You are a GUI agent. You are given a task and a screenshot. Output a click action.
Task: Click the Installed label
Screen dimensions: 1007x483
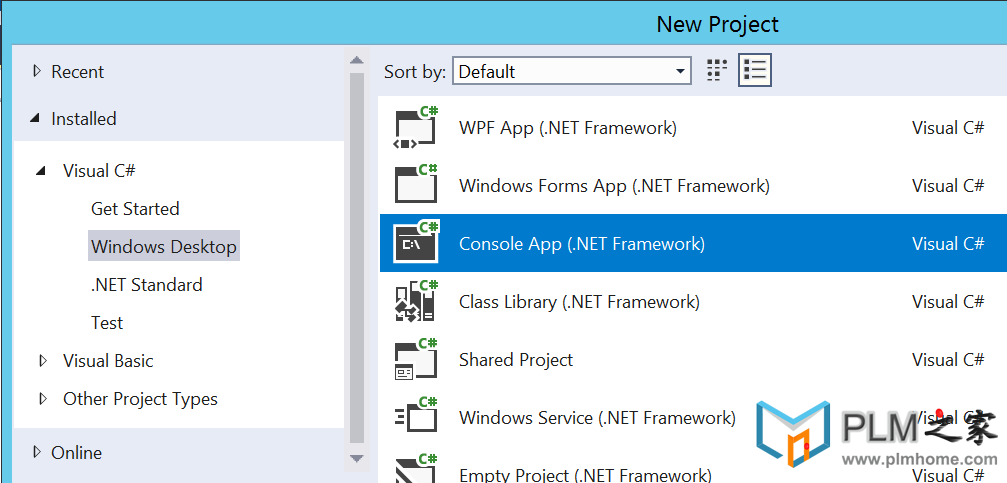(83, 119)
